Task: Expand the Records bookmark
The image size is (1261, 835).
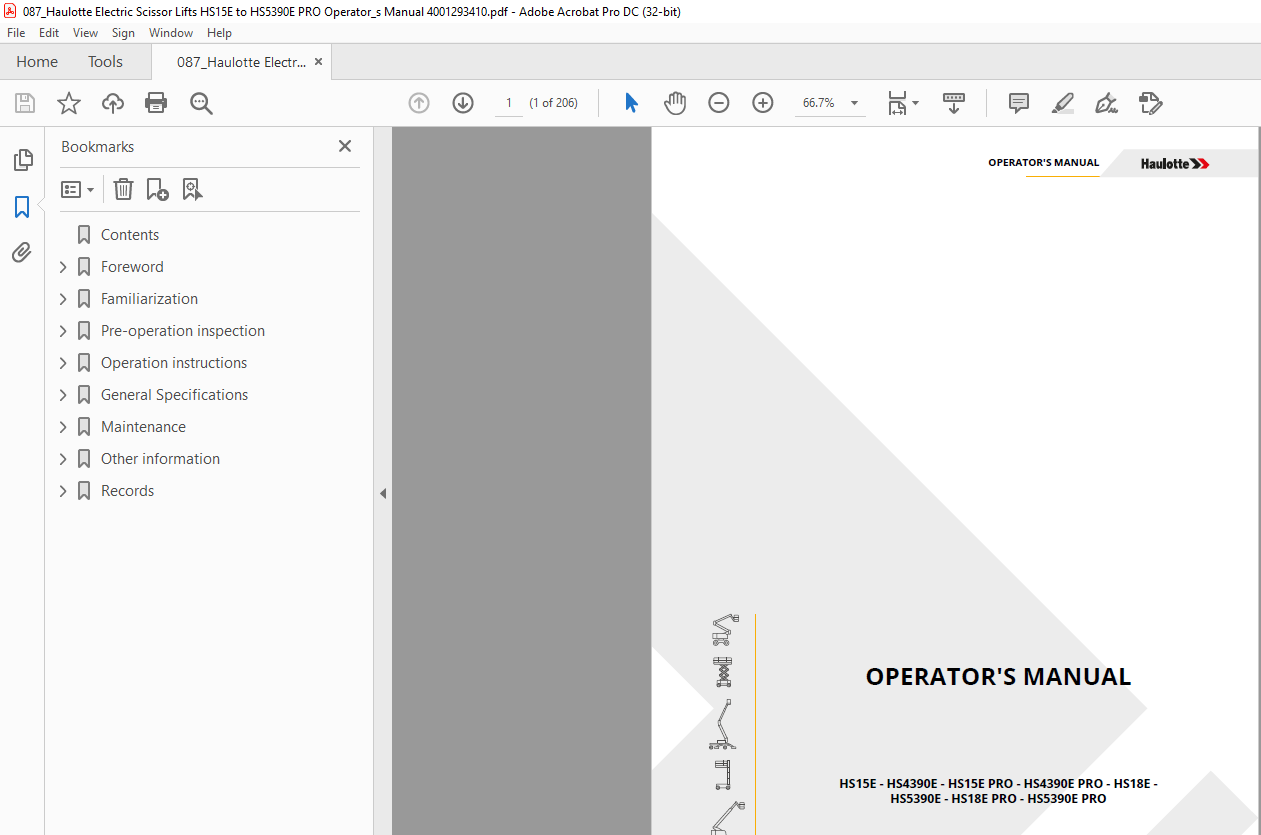Action: click(x=63, y=491)
